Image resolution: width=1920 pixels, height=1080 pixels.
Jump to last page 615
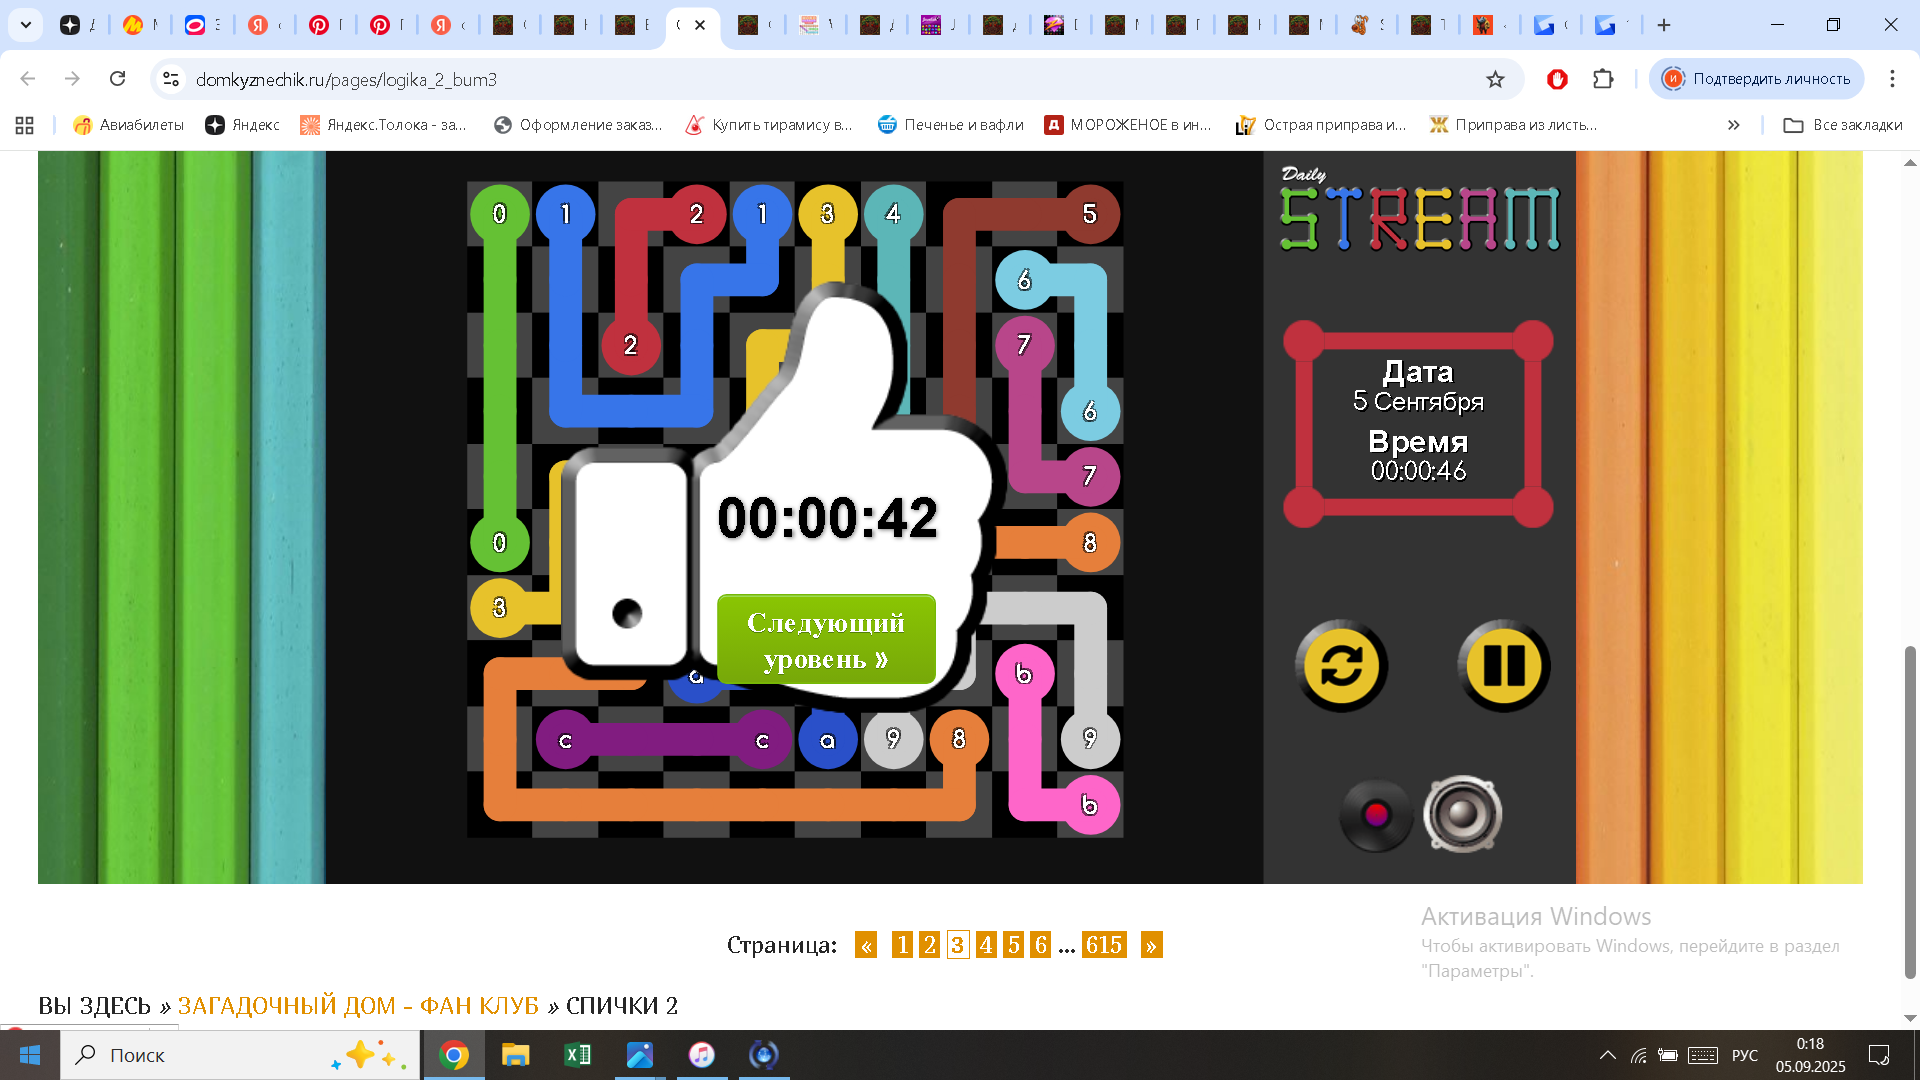point(1104,945)
